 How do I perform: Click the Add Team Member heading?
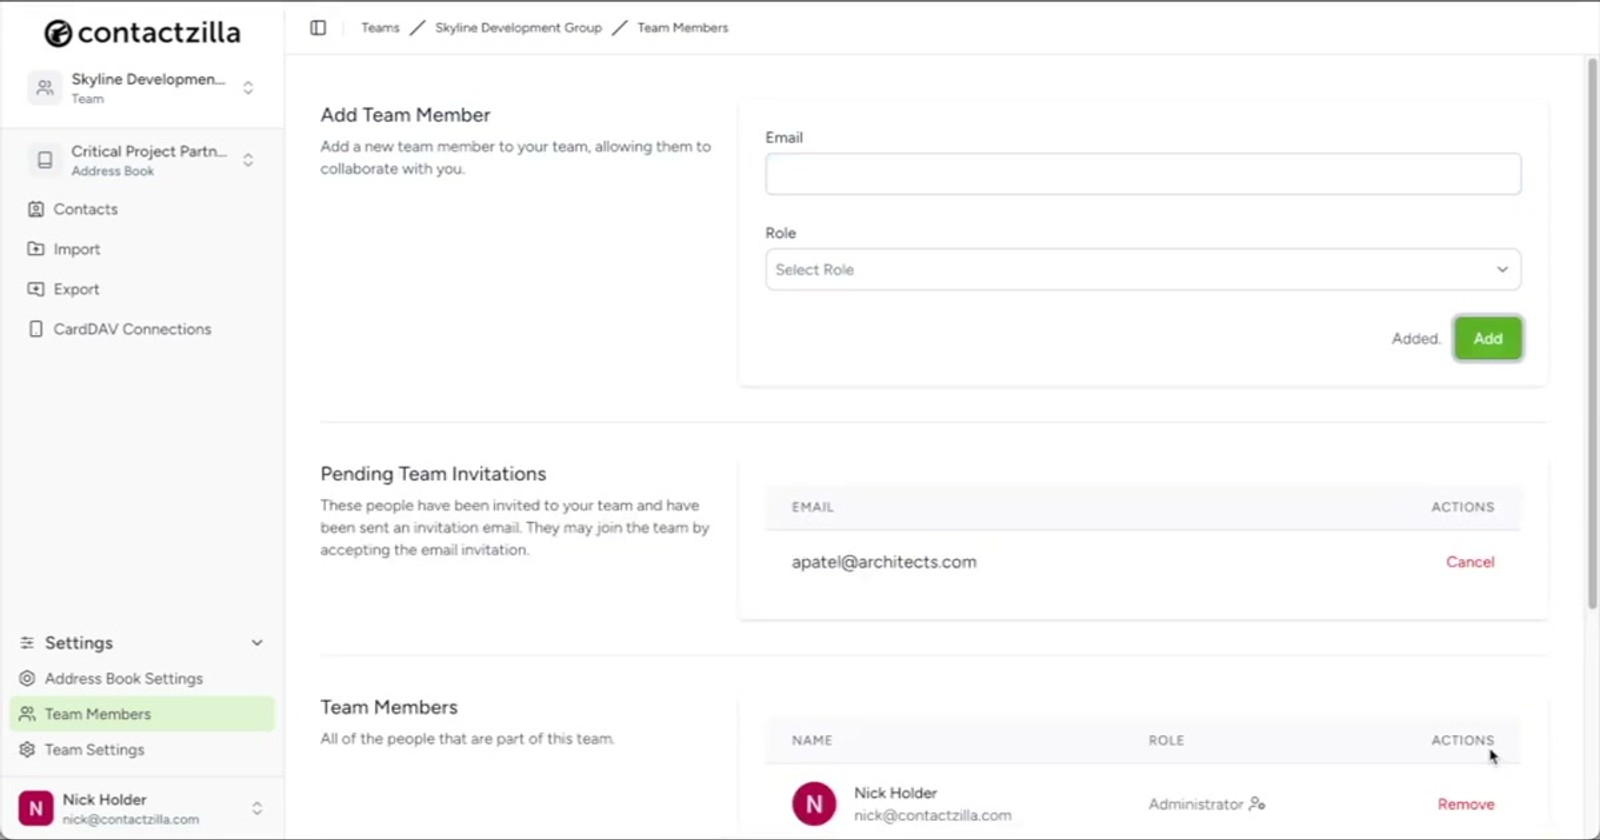405,115
